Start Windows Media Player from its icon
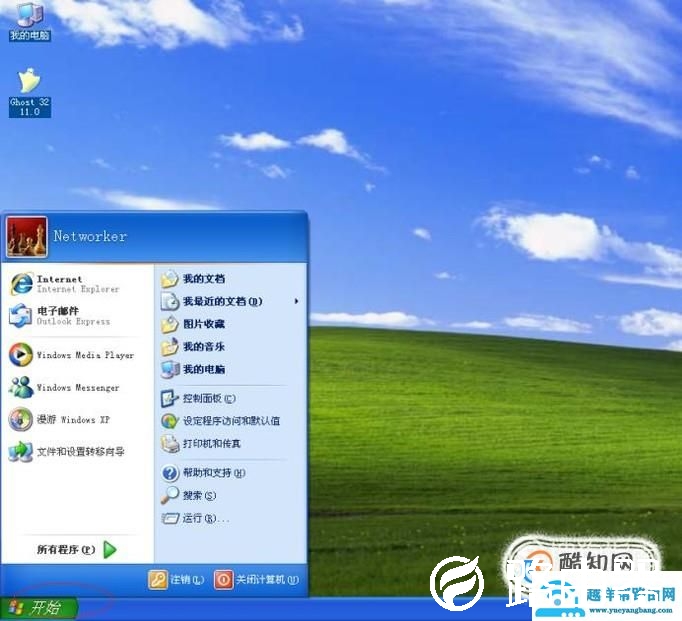 point(20,354)
